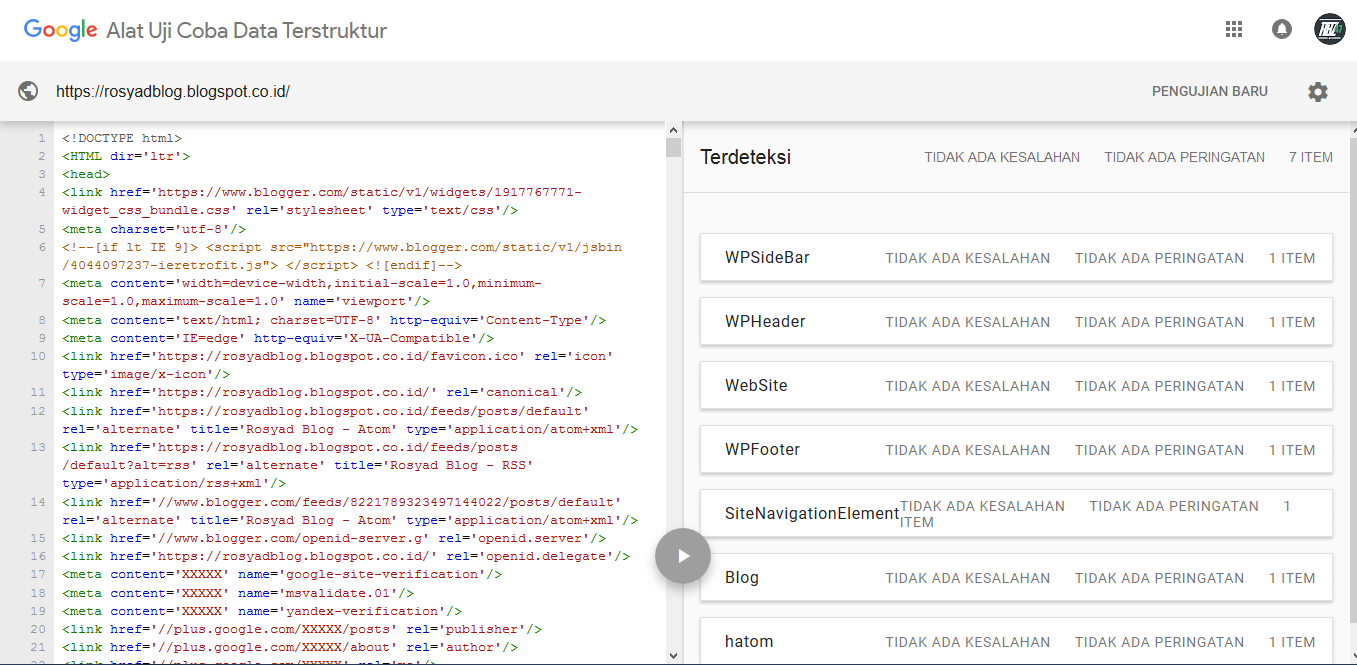
Task: Click the rel='canonical' link line
Action: coord(322,392)
